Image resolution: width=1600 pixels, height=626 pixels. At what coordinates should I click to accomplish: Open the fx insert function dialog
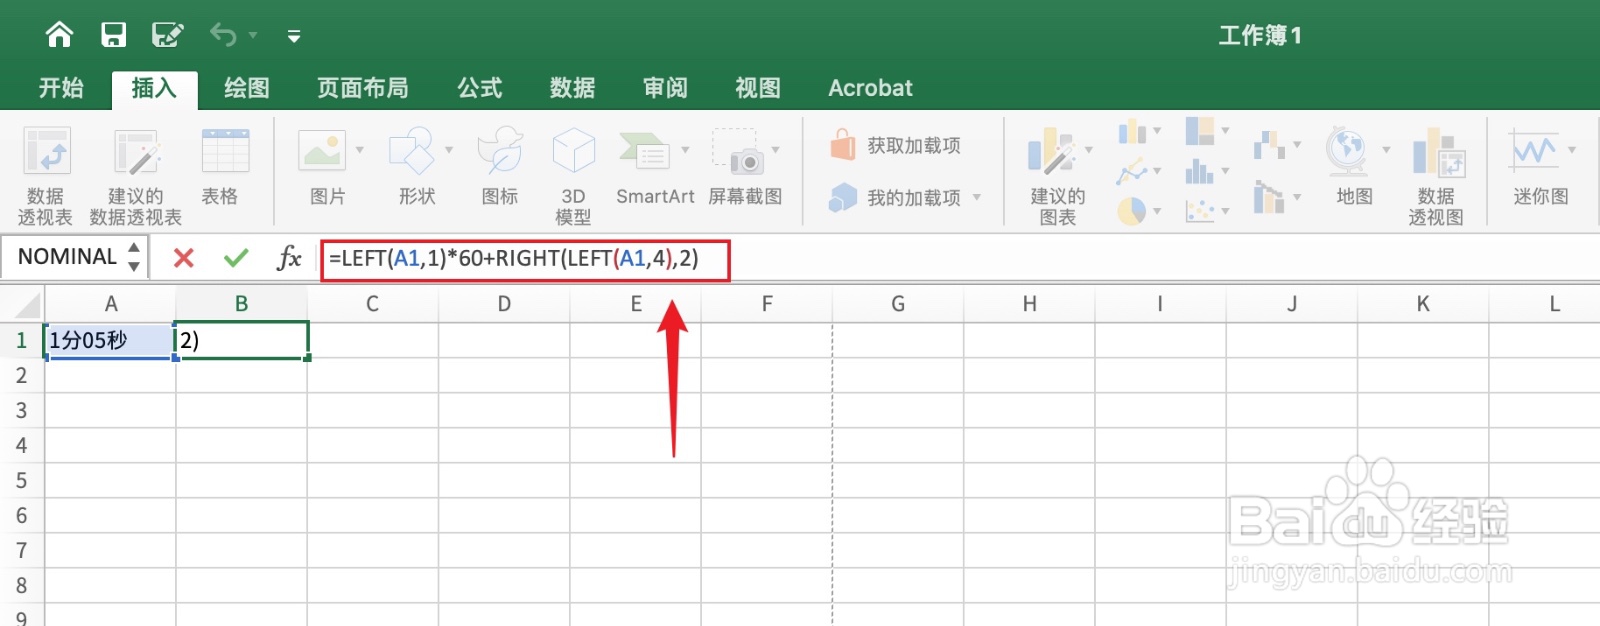click(289, 258)
